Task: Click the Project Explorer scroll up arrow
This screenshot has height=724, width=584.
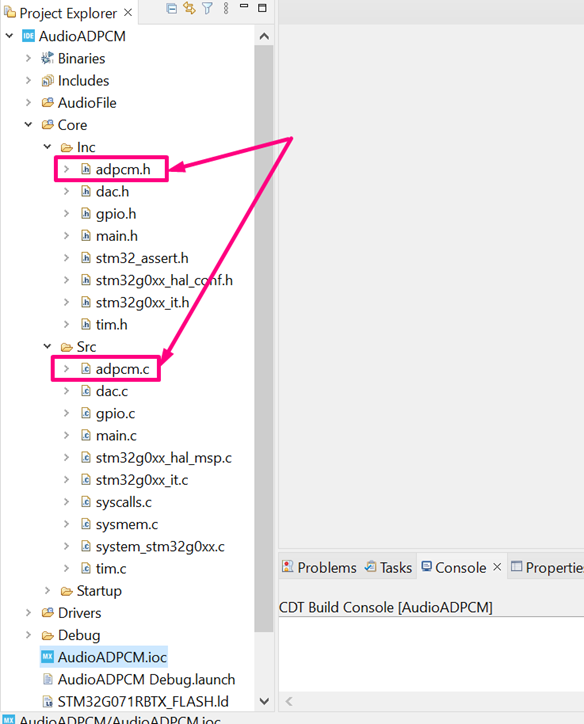Action: (x=264, y=36)
